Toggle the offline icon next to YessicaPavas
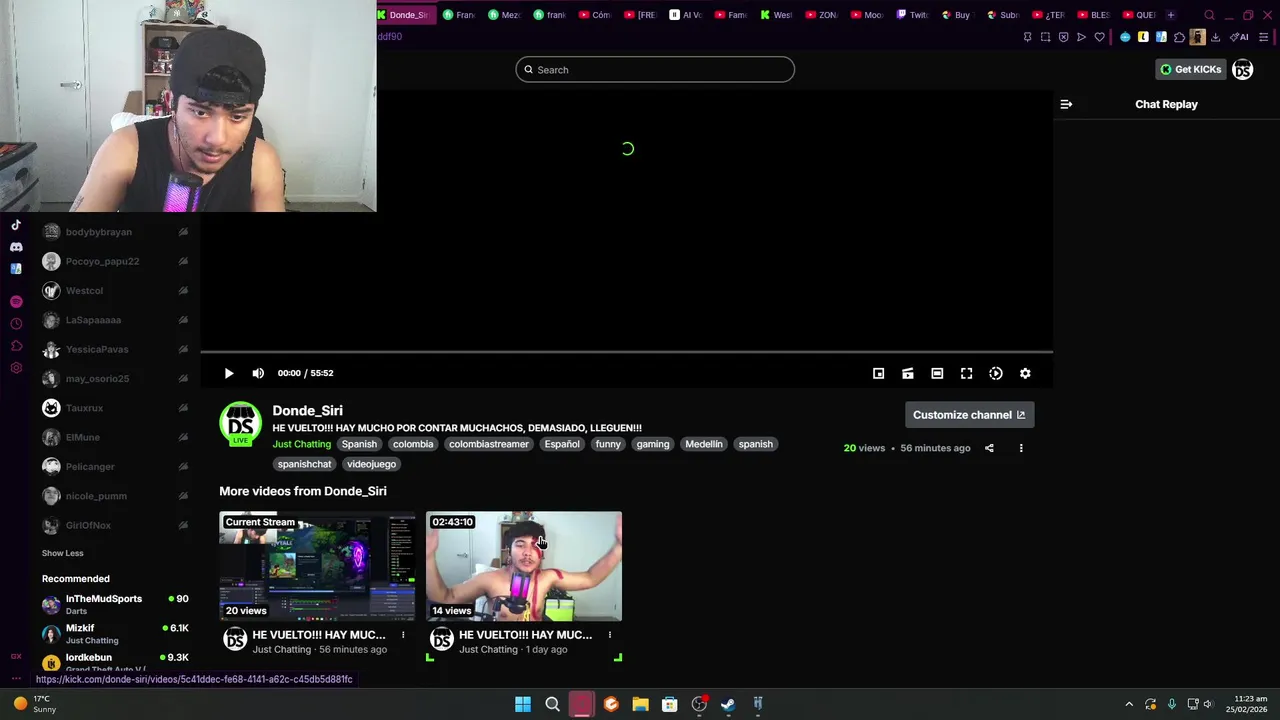 [x=183, y=349]
